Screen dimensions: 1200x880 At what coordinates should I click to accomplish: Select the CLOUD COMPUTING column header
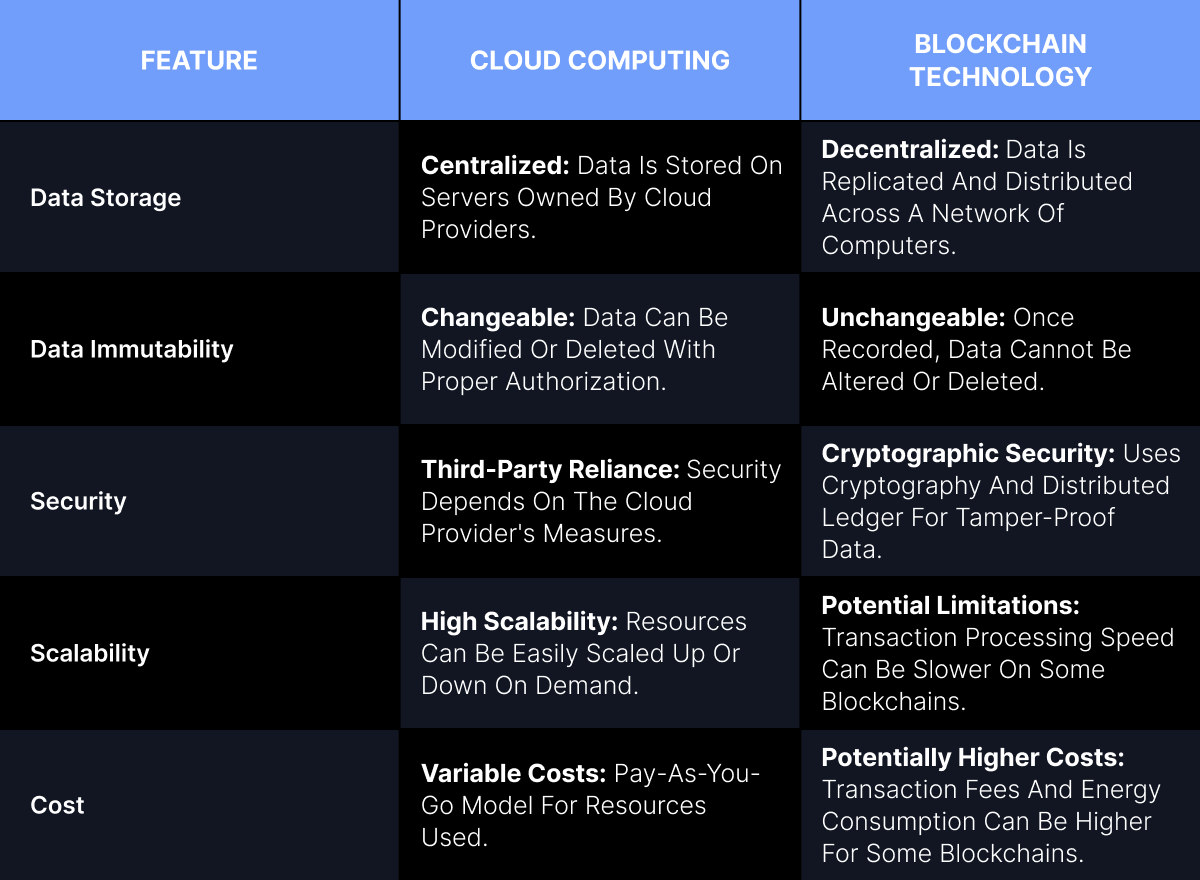pos(600,60)
